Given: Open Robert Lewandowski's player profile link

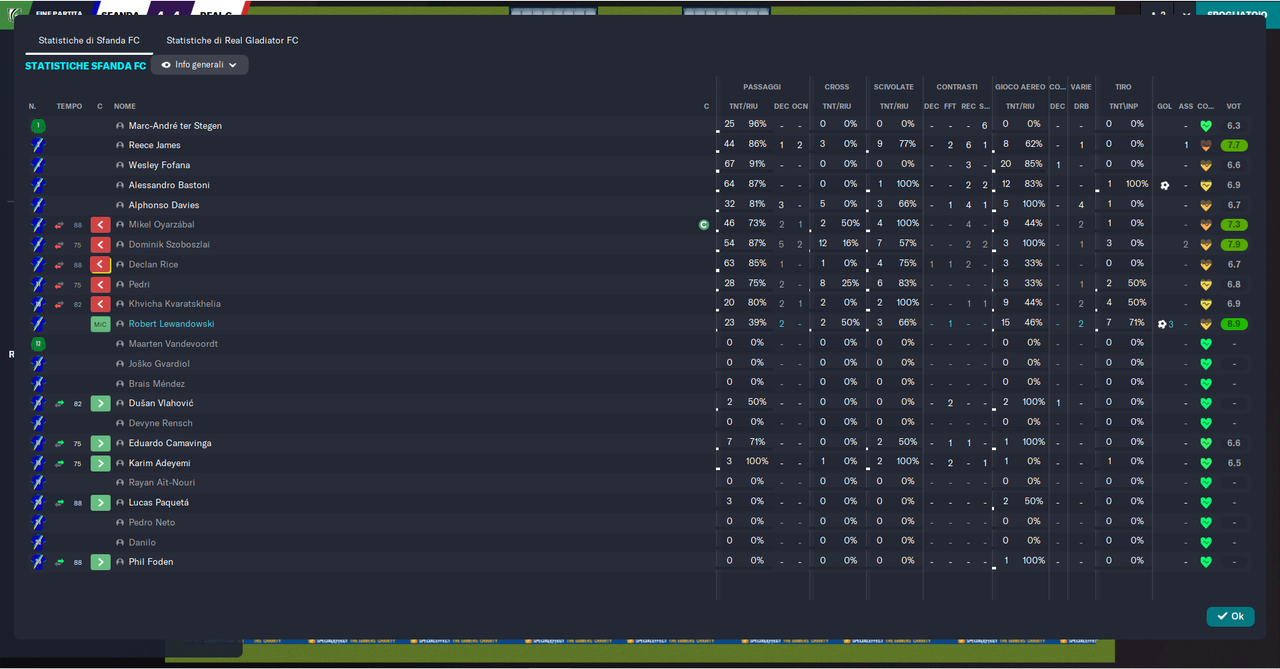Looking at the screenshot, I should [171, 324].
